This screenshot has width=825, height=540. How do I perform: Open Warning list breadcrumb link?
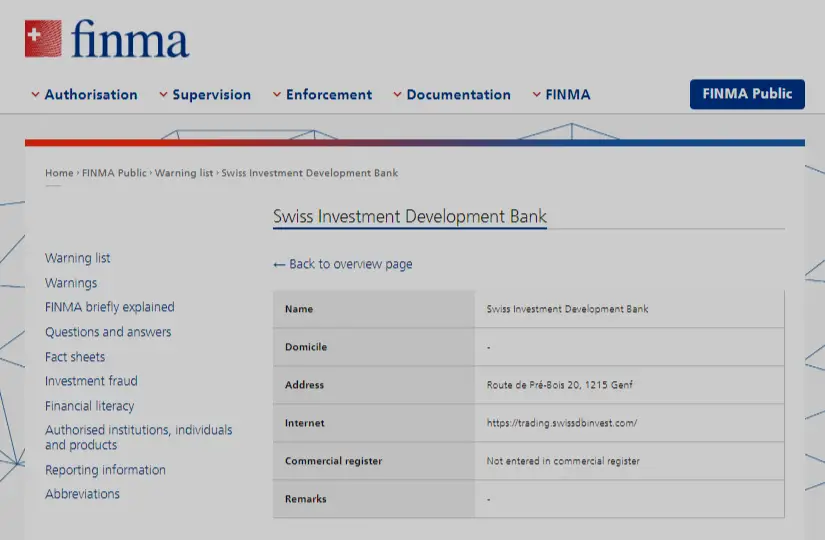click(184, 173)
